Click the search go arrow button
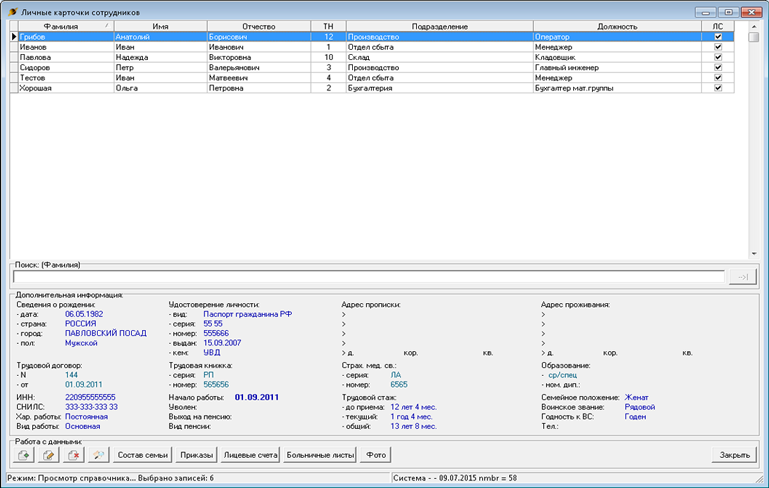Viewport: 769px width, 488px height. 743,277
